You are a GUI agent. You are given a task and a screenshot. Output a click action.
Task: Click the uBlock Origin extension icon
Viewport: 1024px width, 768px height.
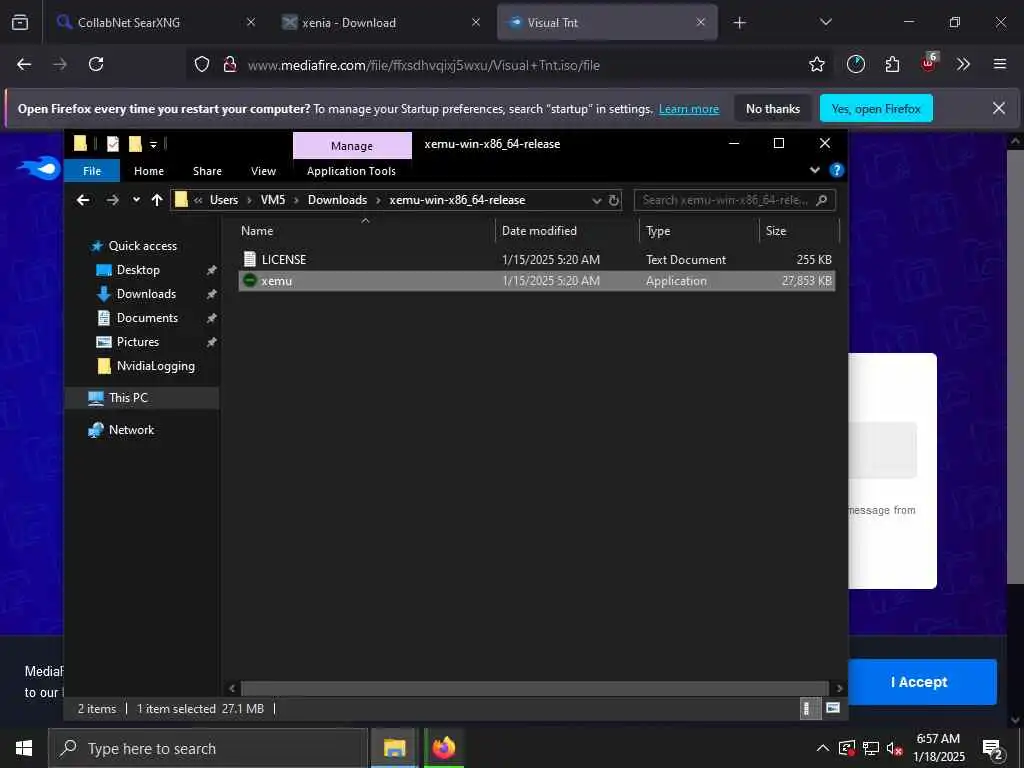click(929, 63)
